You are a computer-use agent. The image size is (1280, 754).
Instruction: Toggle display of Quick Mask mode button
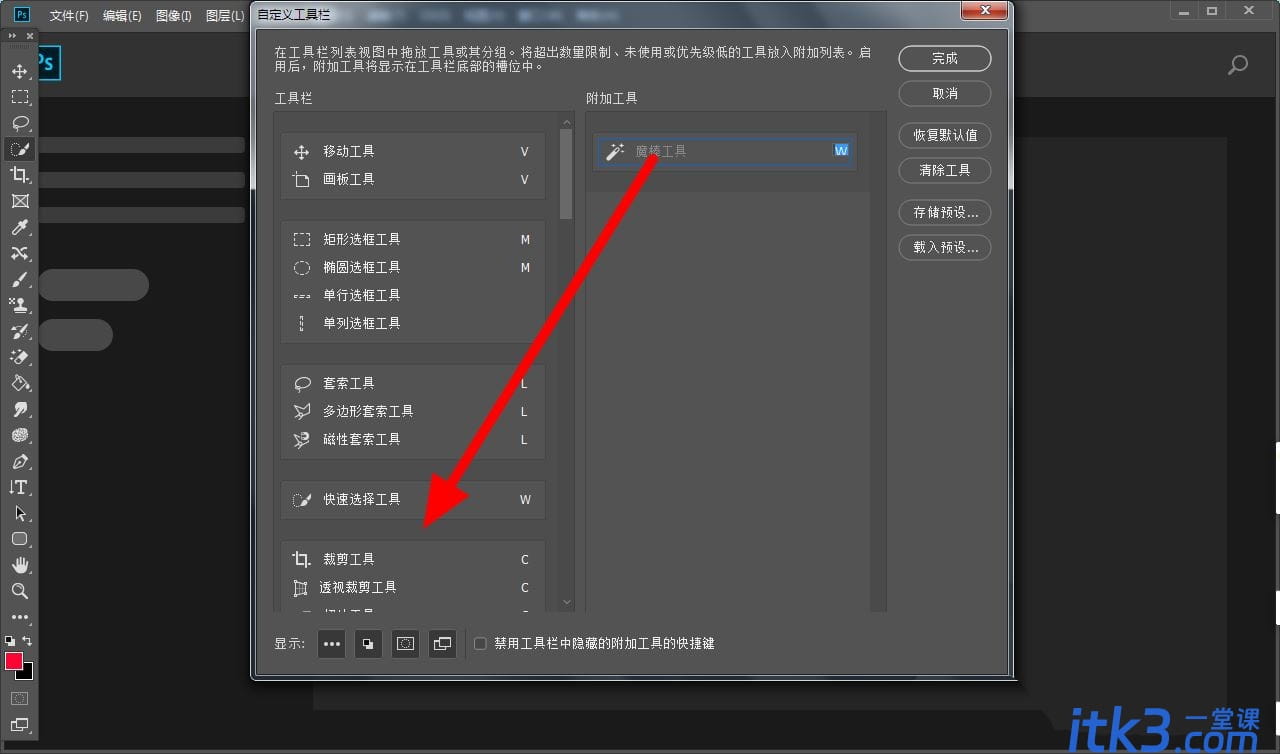(405, 644)
